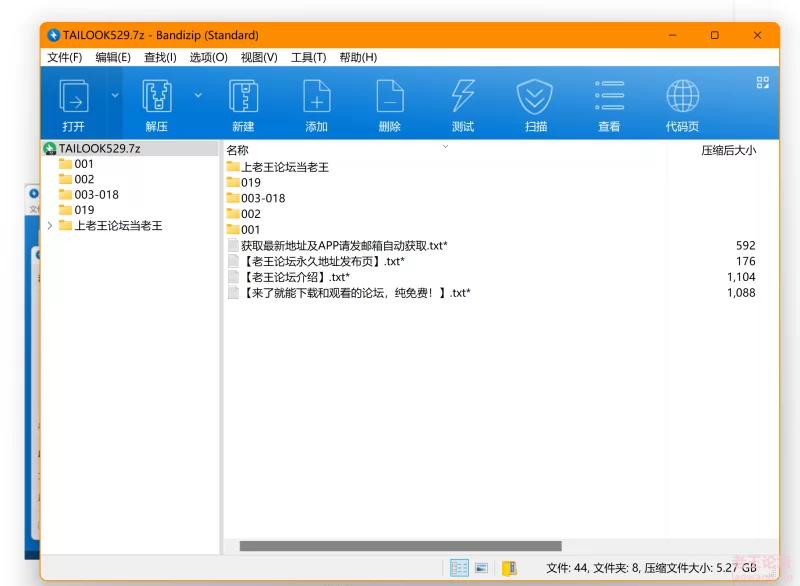Image resolution: width=800 pixels, height=586 pixels.
Task: Open the dropdown arrow next to 打开
Action: point(115,95)
